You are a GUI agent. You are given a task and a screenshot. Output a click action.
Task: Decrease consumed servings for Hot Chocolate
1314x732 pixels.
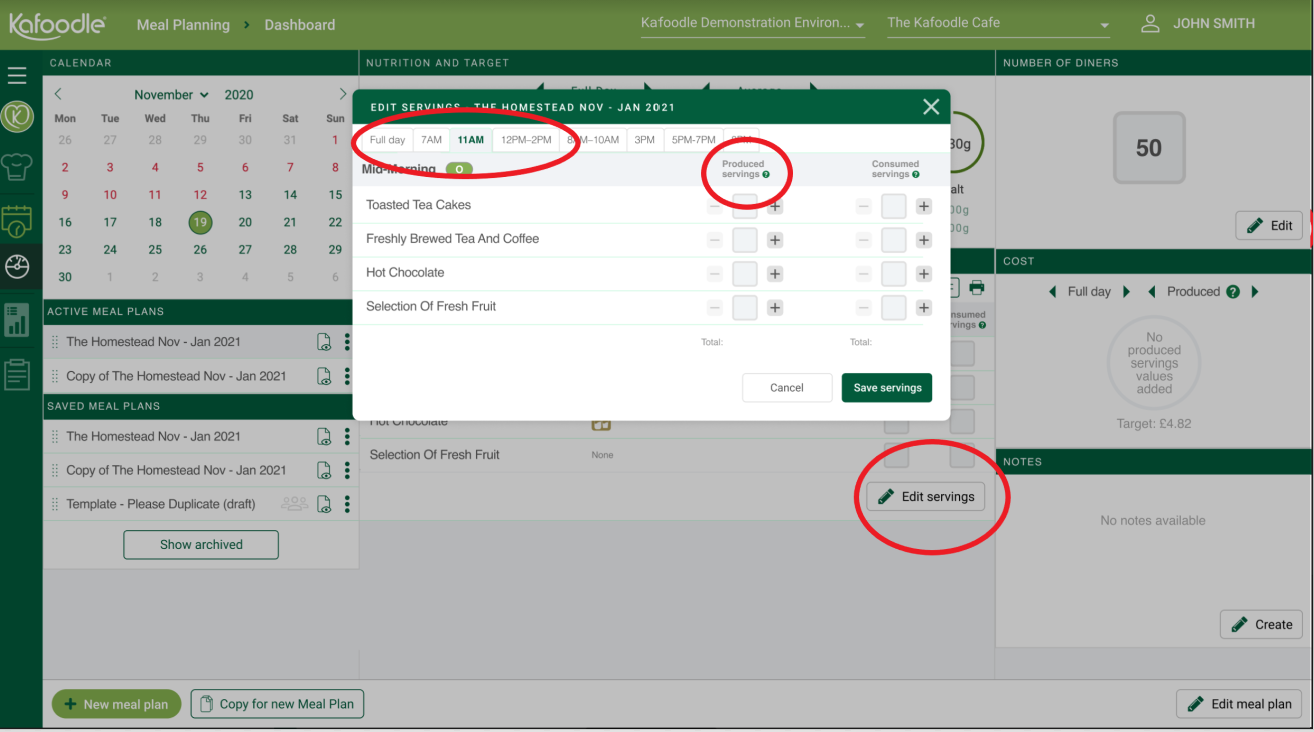coord(864,274)
